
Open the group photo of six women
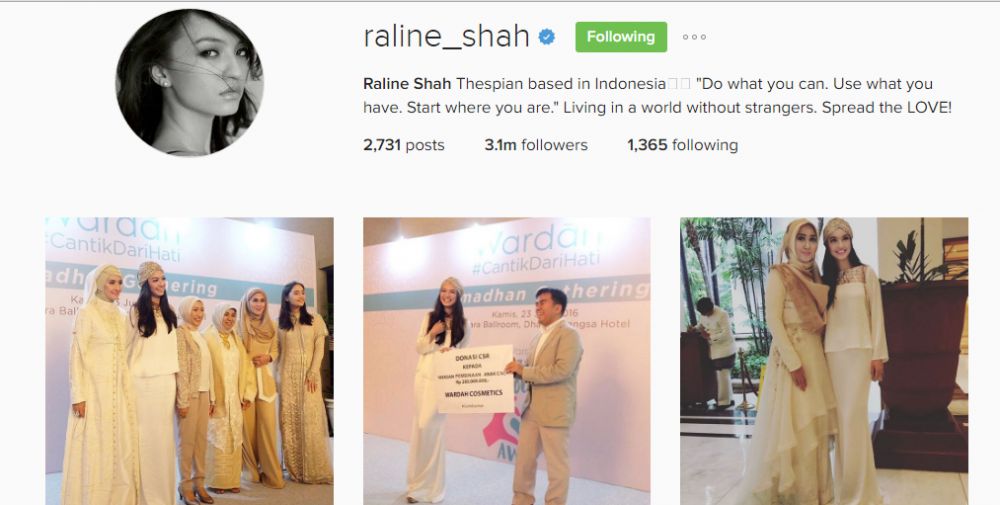point(189,361)
